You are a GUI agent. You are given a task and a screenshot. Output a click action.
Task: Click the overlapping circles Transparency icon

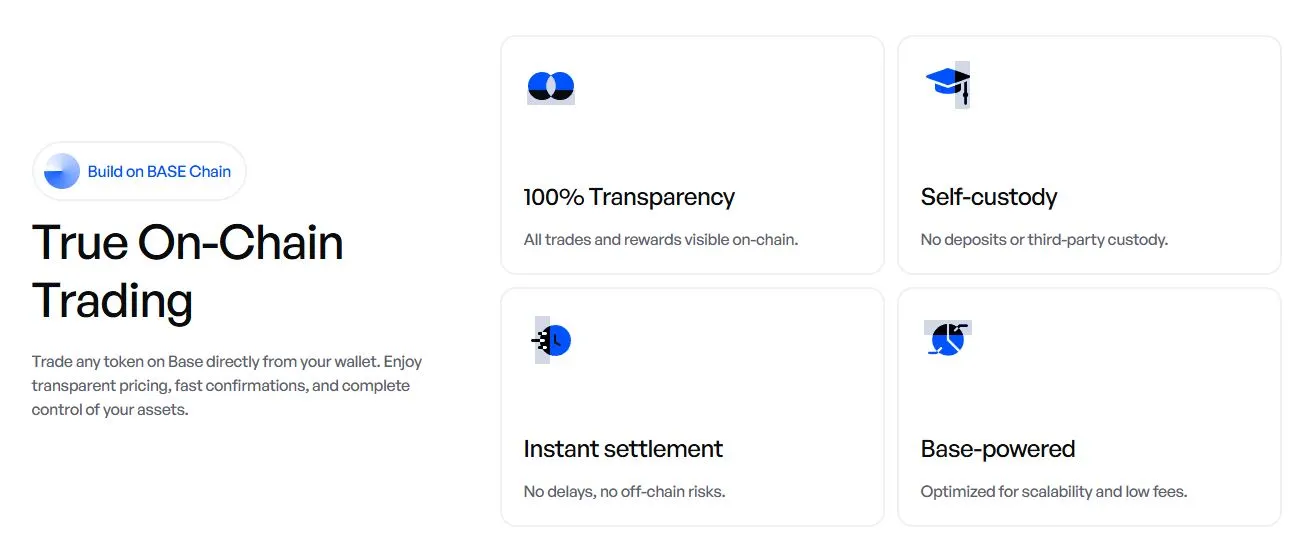550,87
